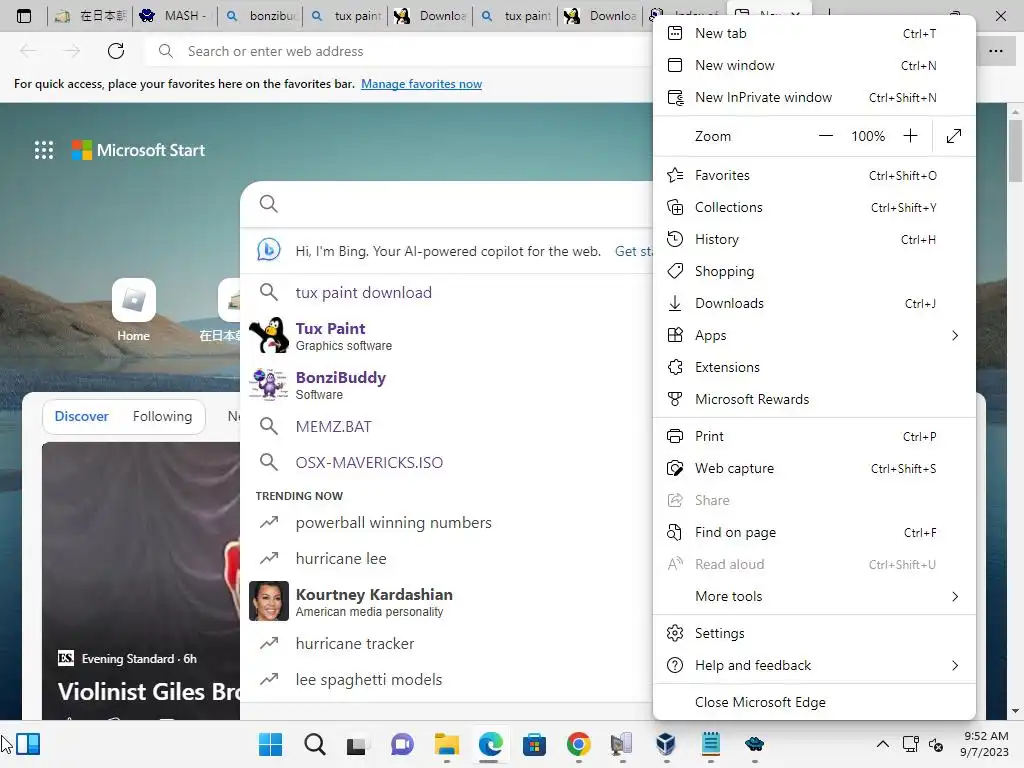
Task: Open VirtualBox cube icon on taskbar
Action: pyautogui.click(x=665, y=744)
